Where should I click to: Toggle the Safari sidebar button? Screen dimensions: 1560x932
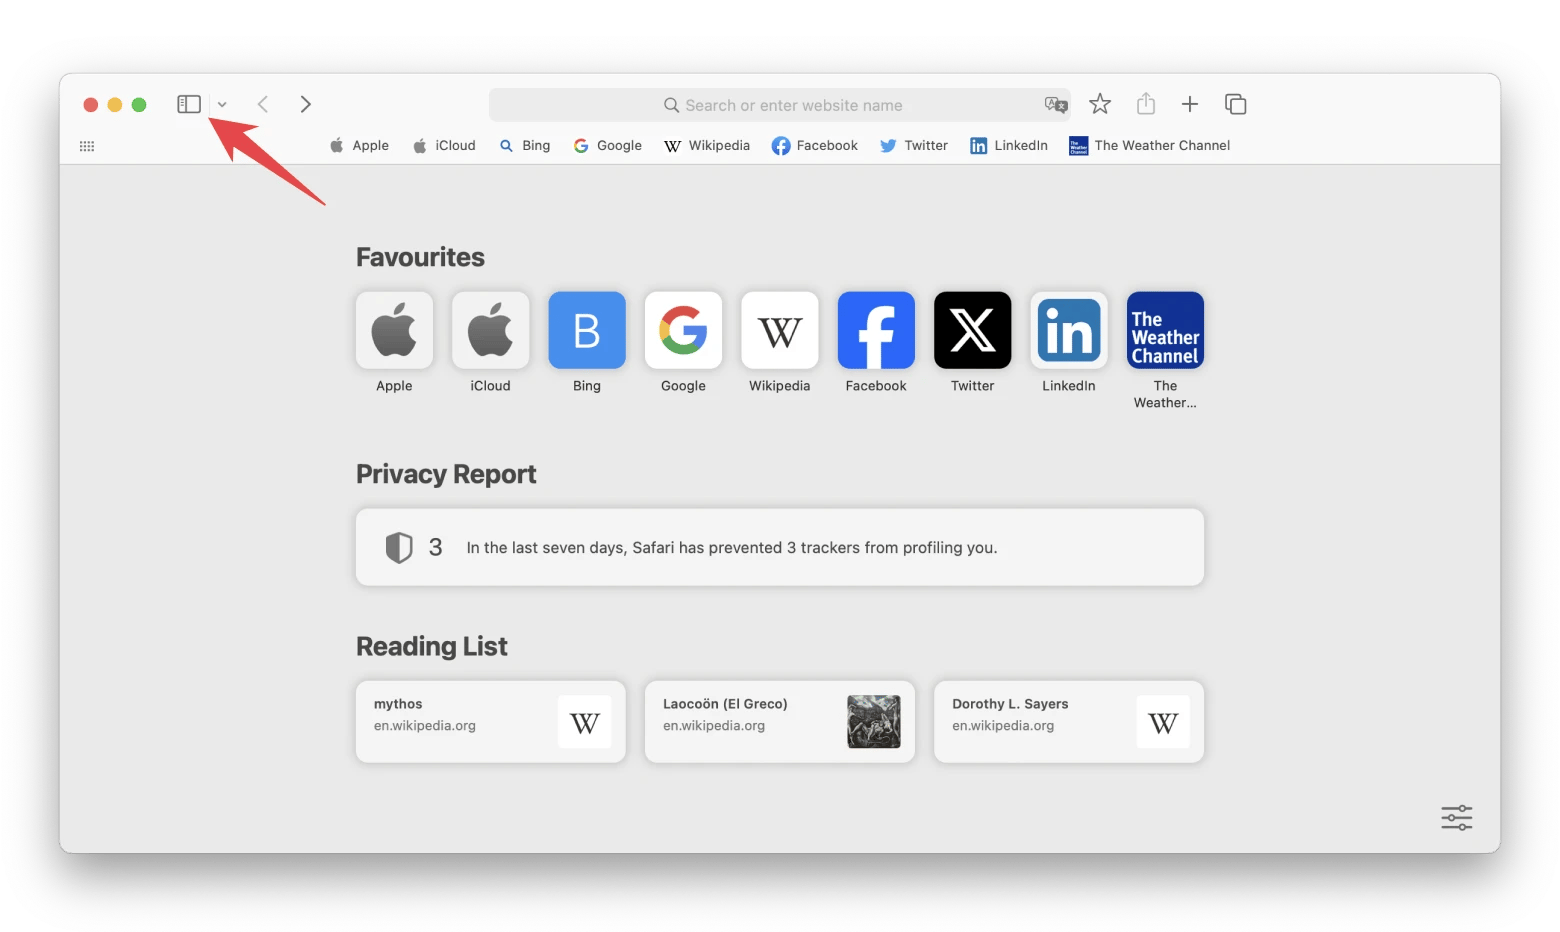pos(189,104)
